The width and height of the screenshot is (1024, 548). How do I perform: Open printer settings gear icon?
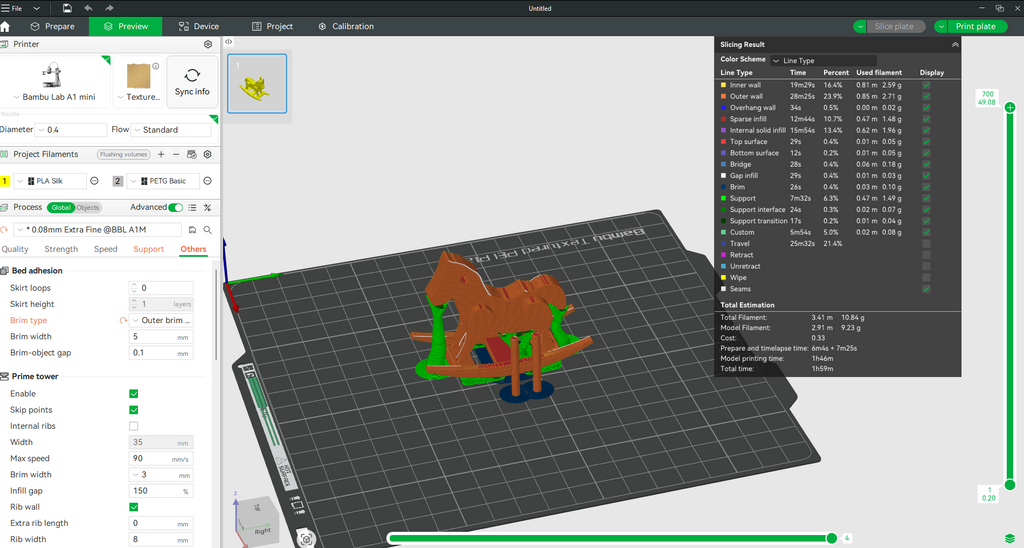[208, 44]
